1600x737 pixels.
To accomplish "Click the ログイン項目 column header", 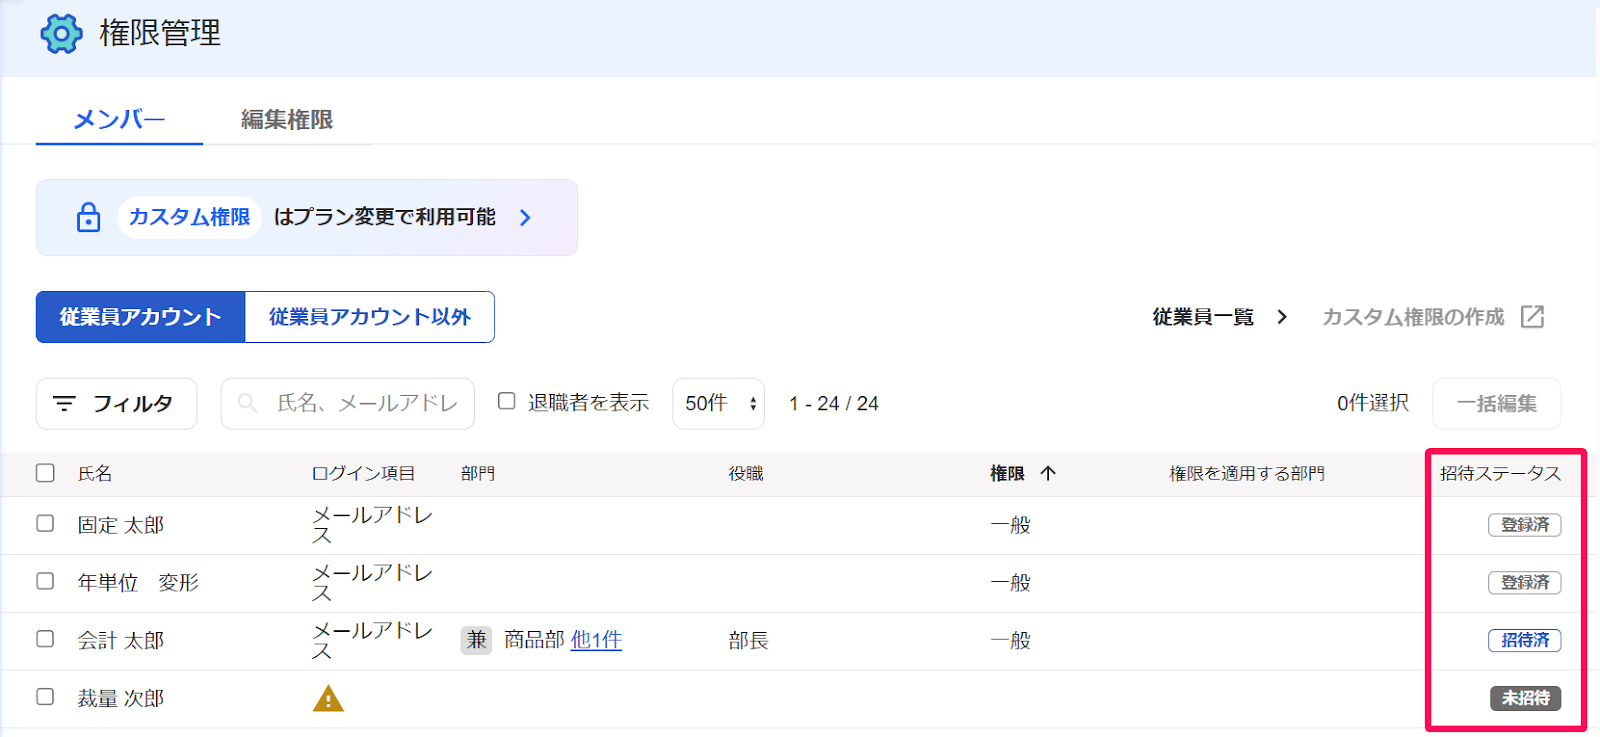I will (x=363, y=473).
